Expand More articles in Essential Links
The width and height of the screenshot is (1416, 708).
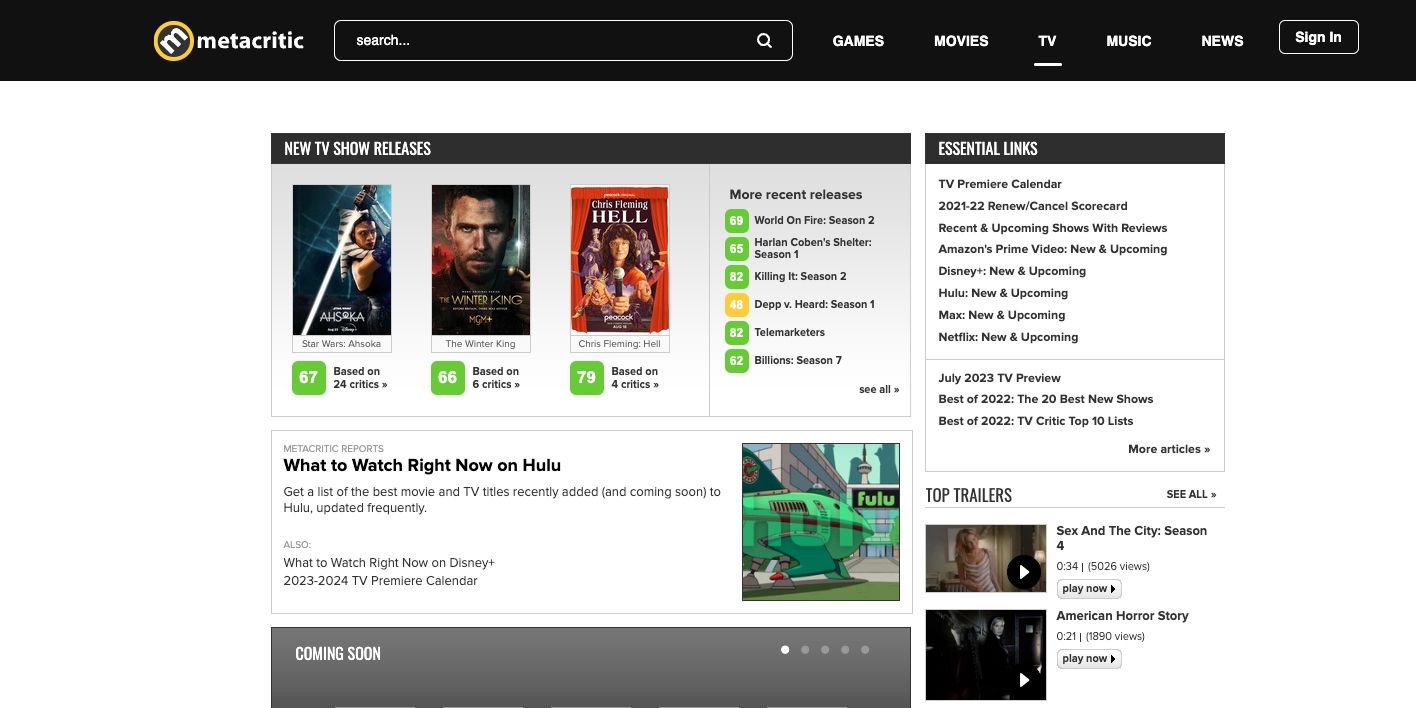pos(1168,449)
